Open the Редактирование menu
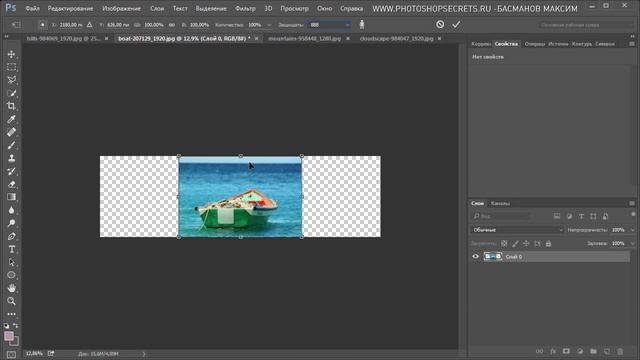640x360 pixels. tap(70, 9)
